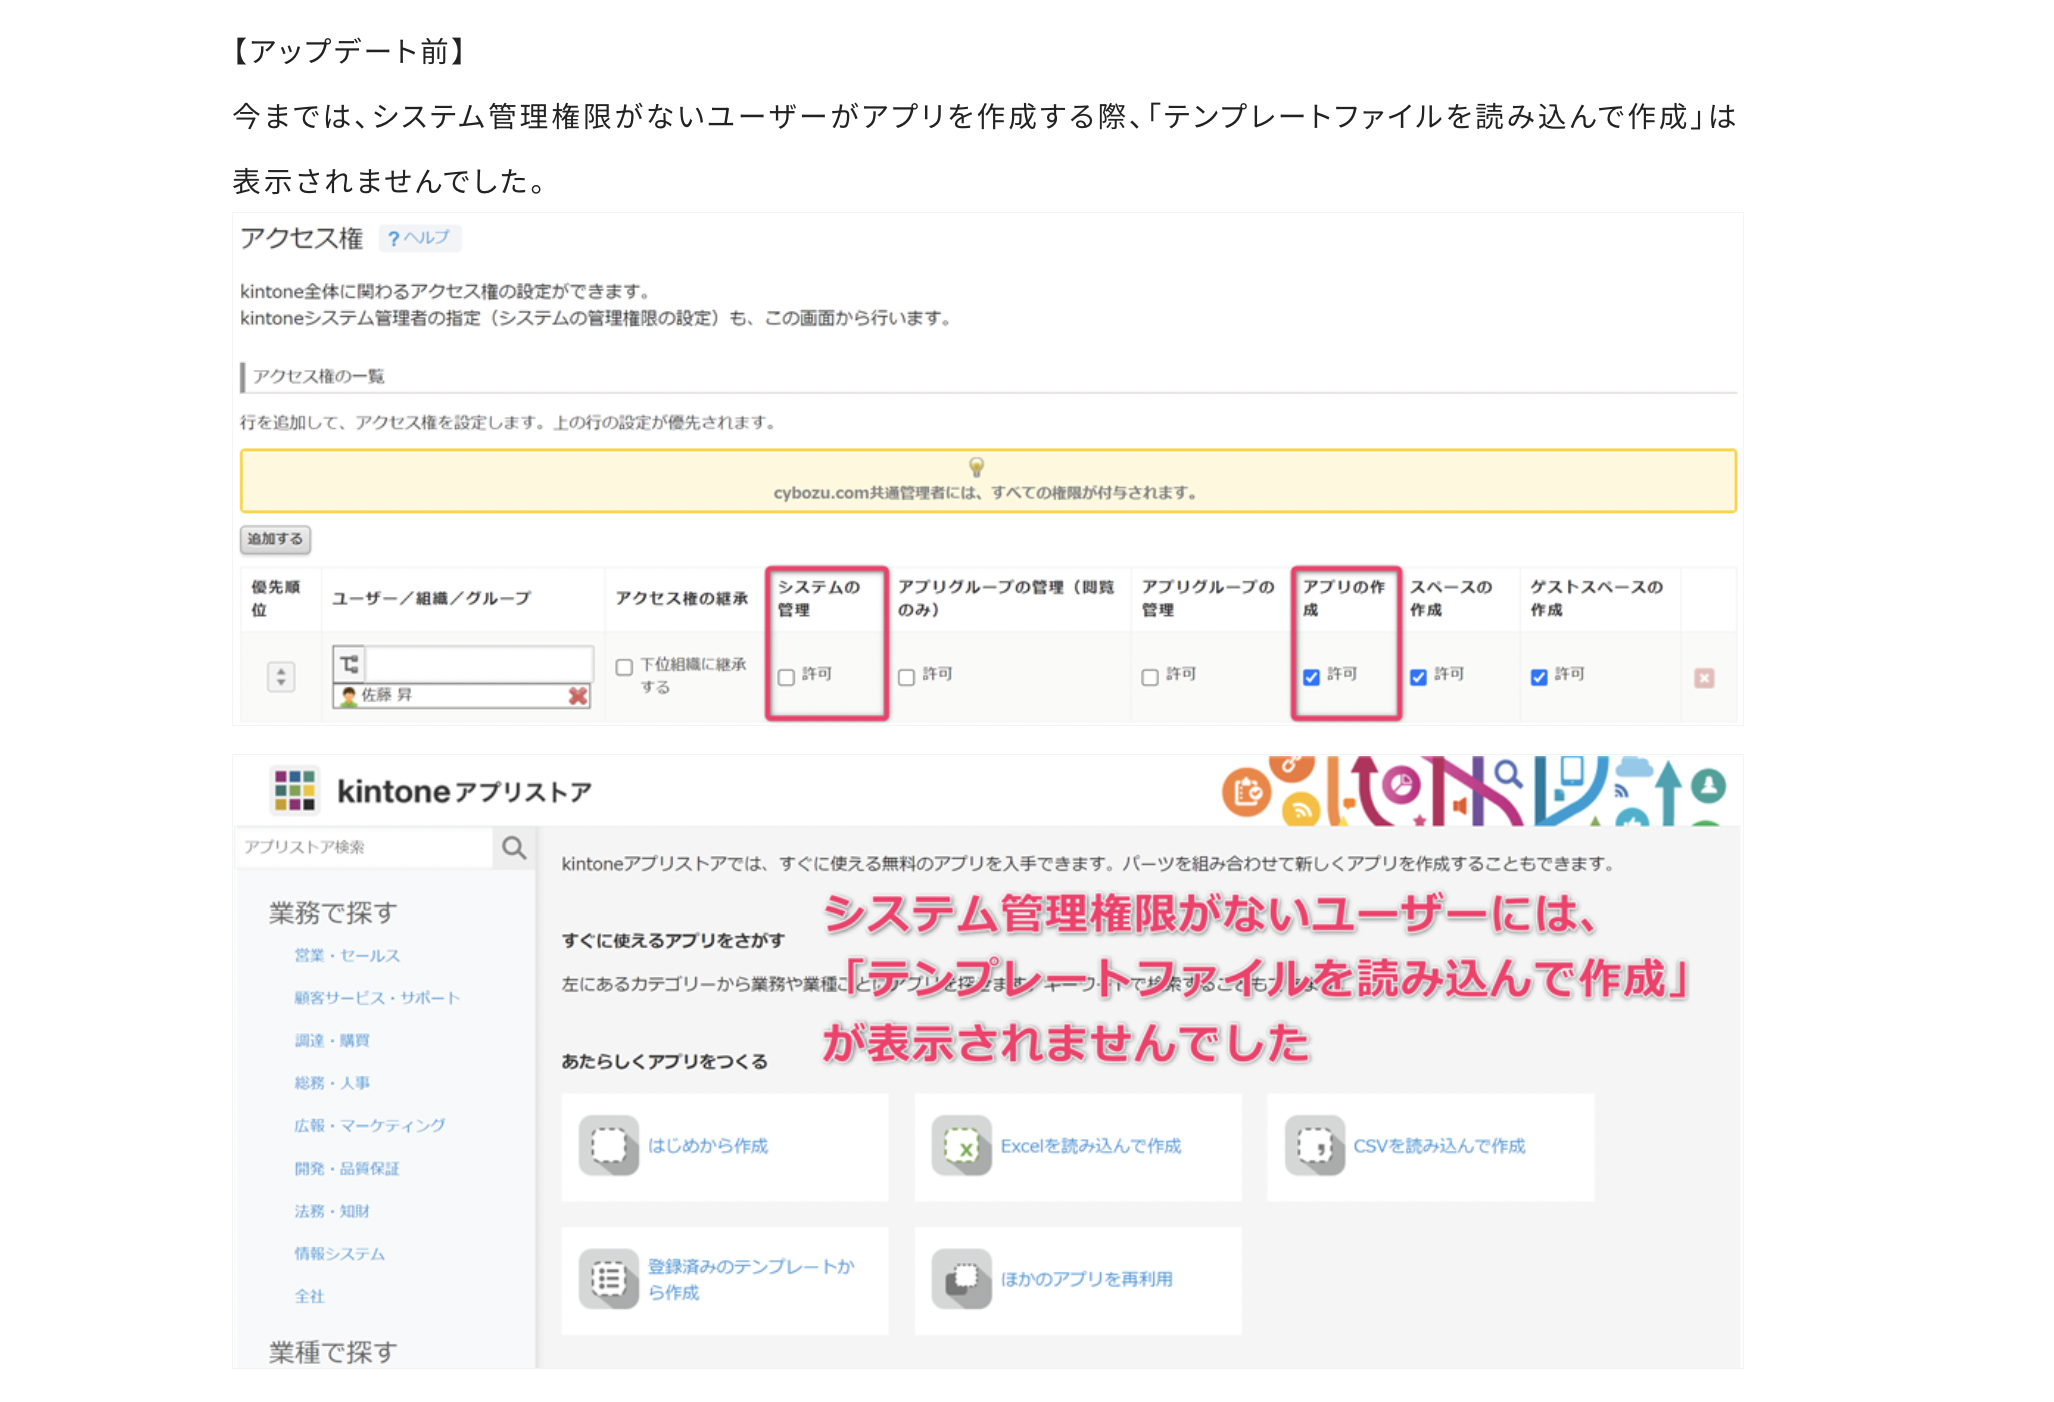Click the kintone app store grid logo
This screenshot has height=1402, width=2054.
coord(294,790)
